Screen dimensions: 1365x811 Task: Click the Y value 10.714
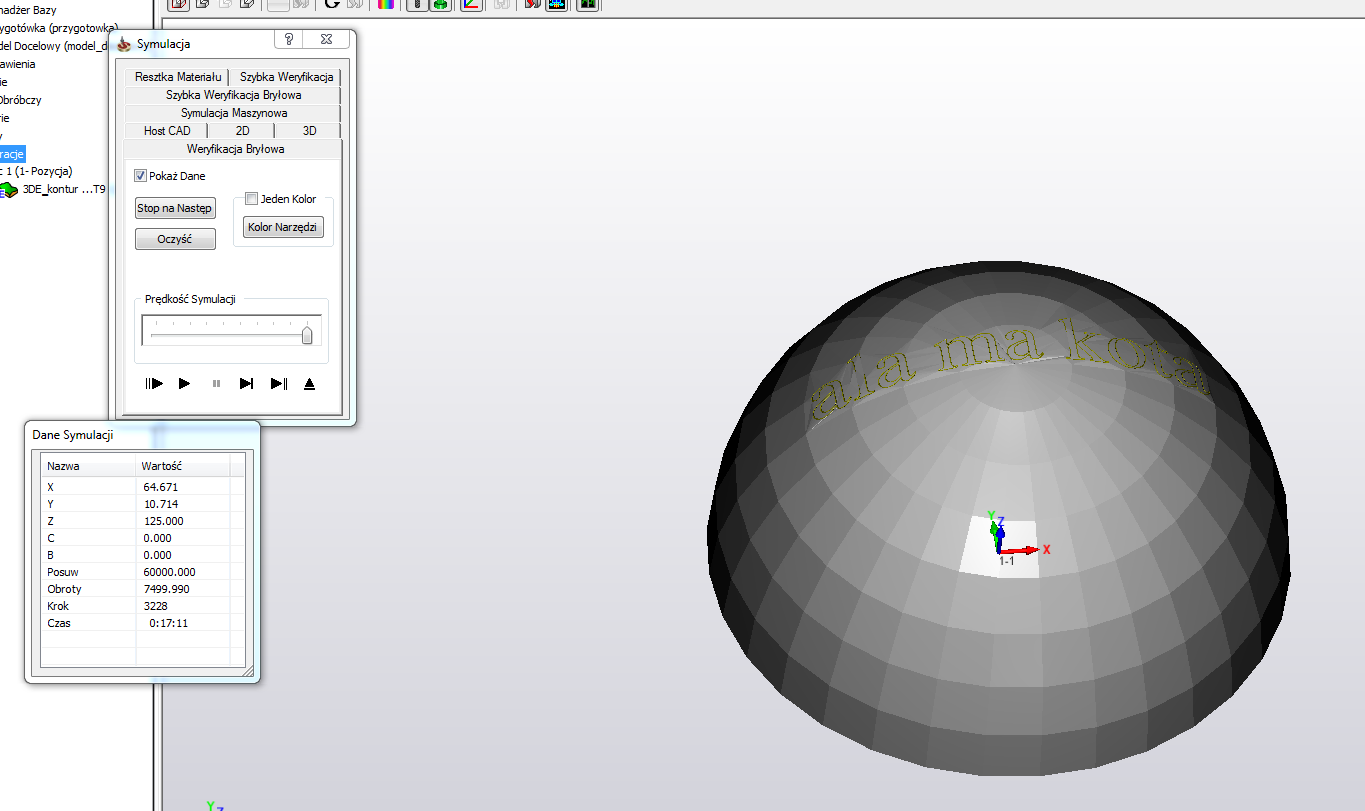[161, 504]
